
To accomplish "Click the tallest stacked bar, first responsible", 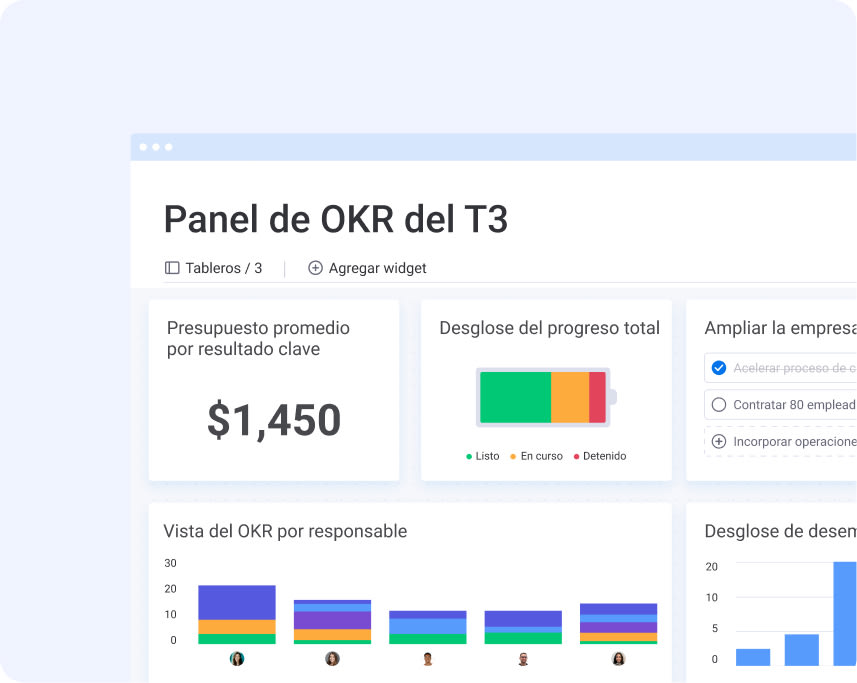I will coord(237,614).
